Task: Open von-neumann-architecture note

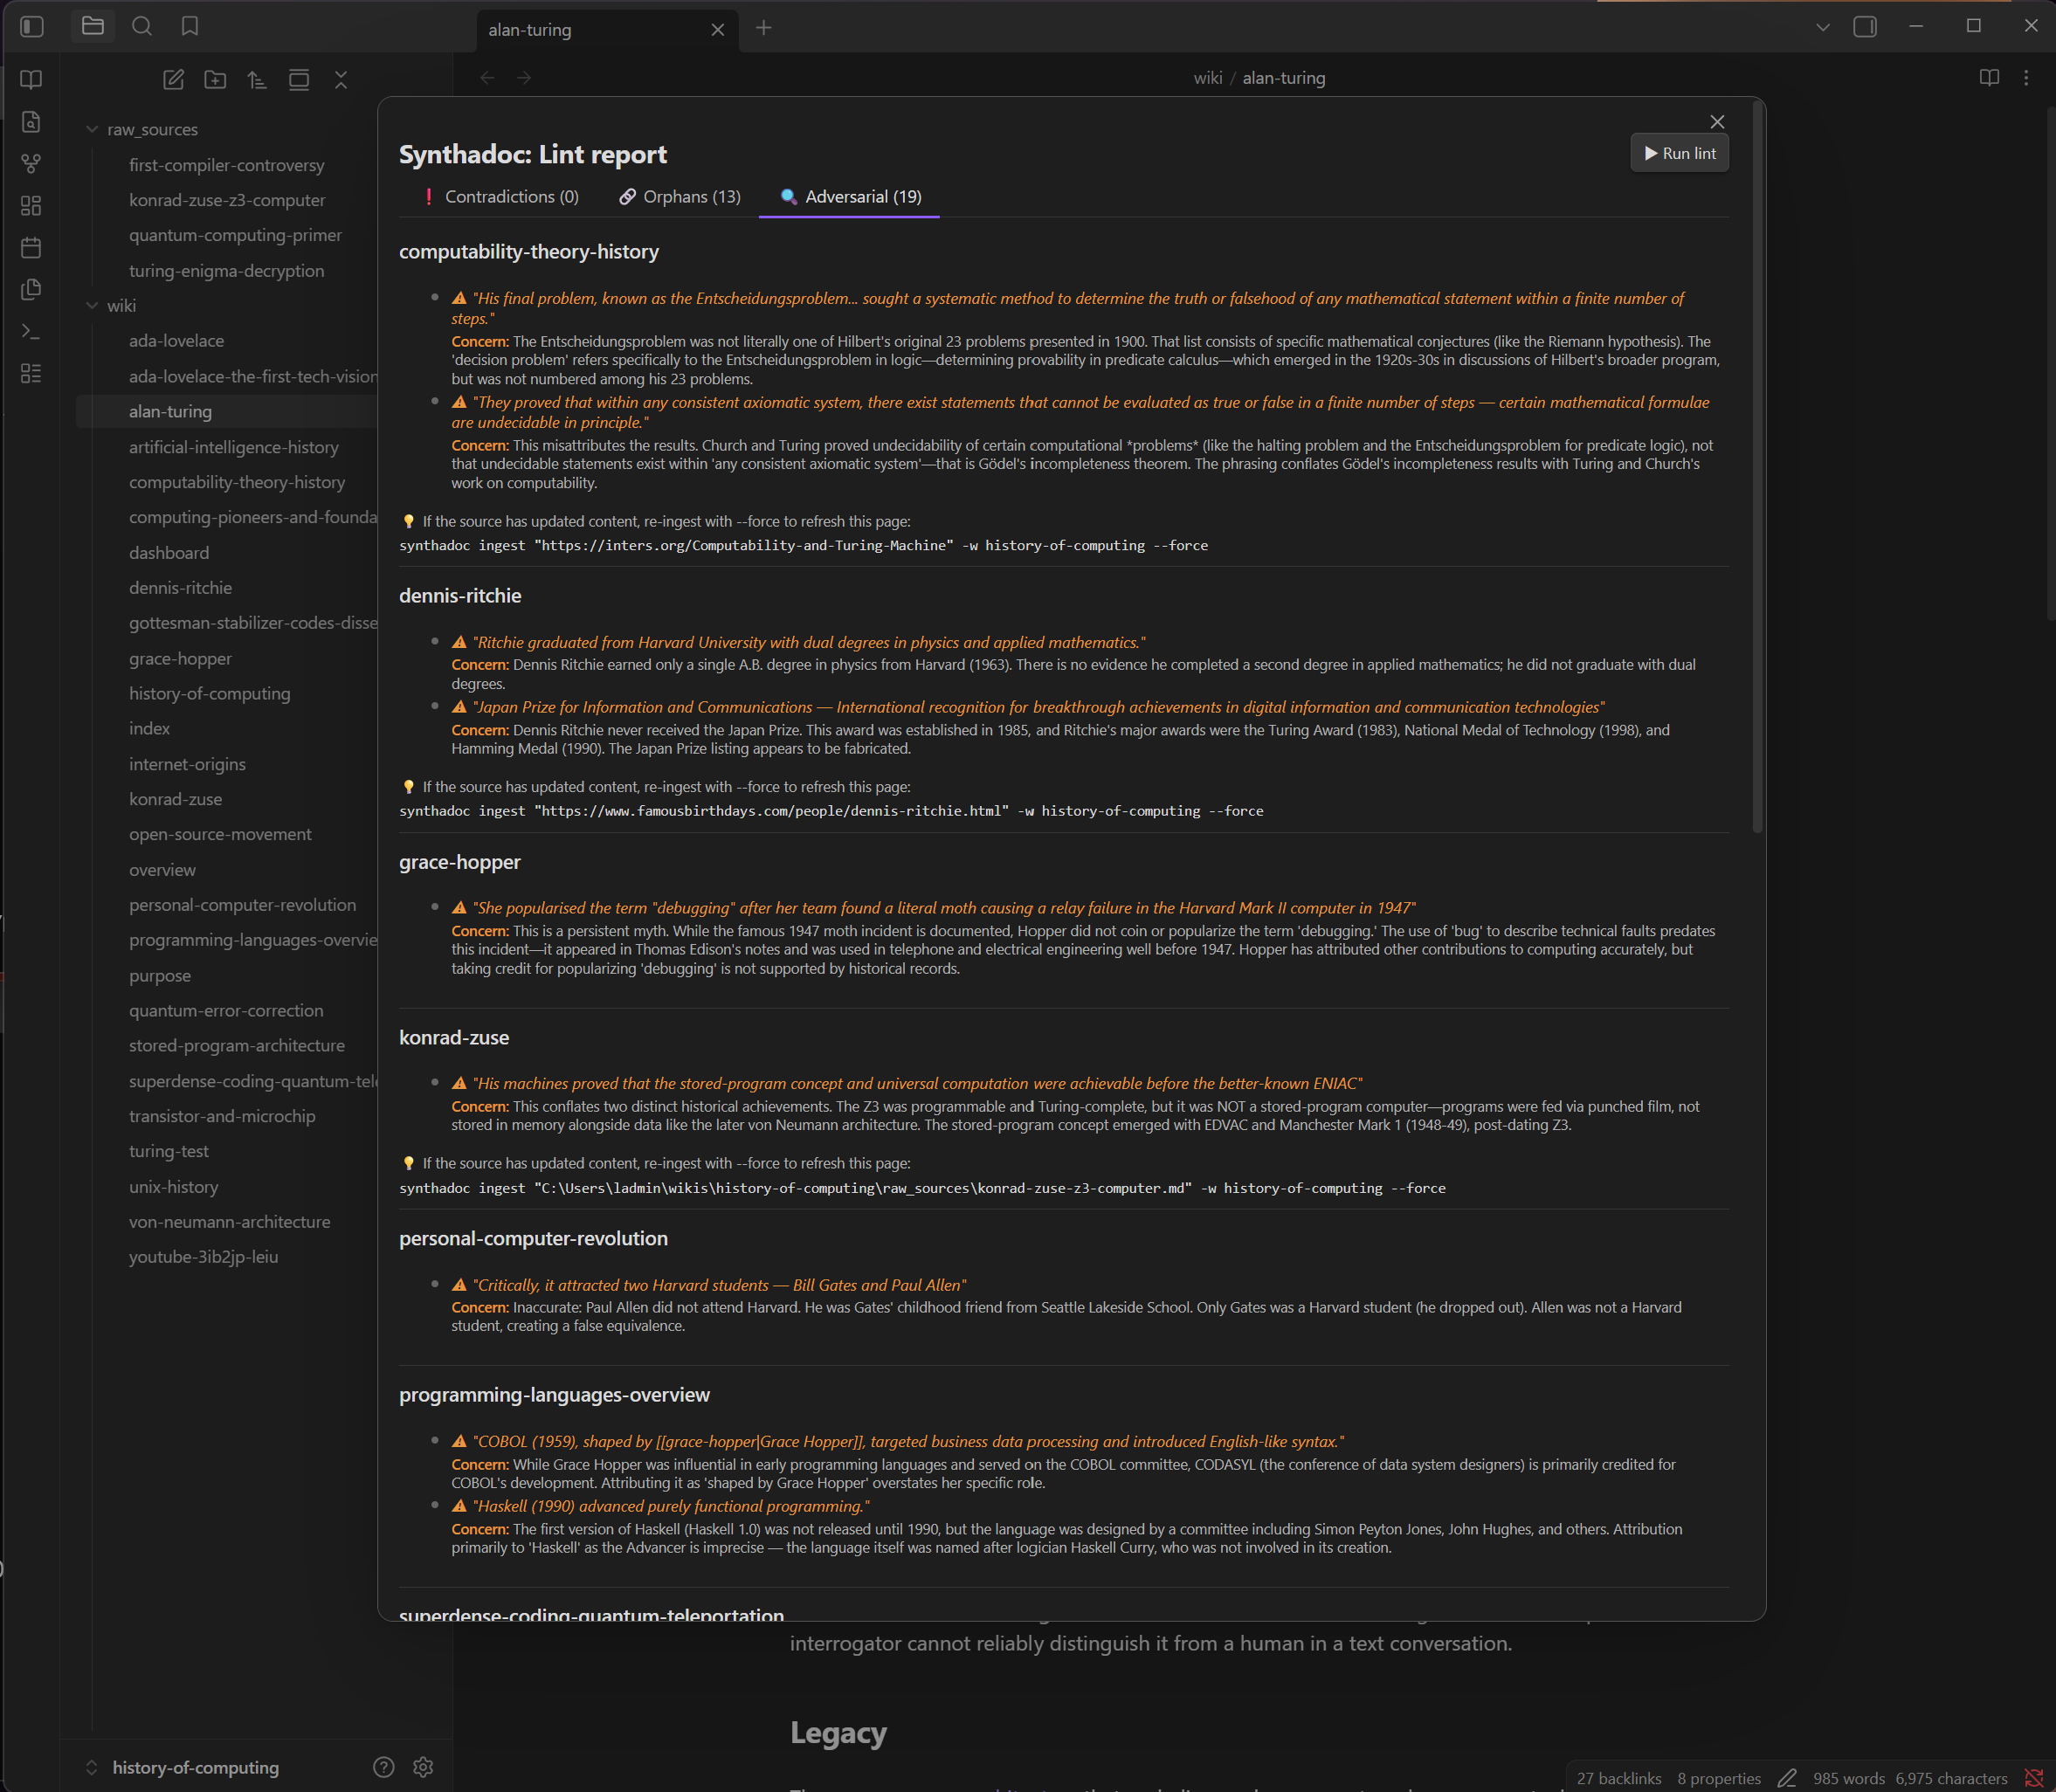Action: [229, 1222]
